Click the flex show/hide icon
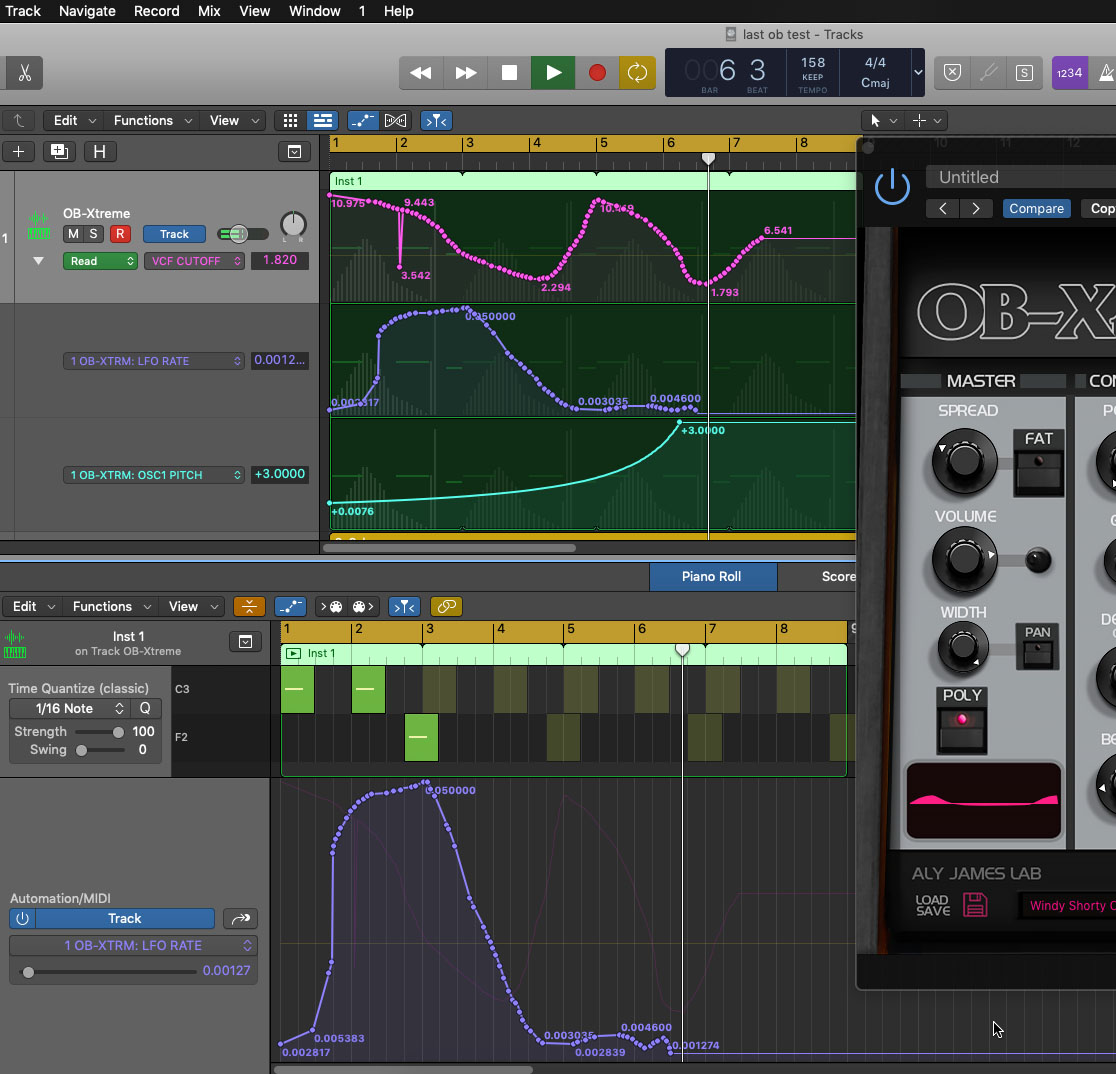Image resolution: width=1116 pixels, height=1074 pixels. (x=395, y=121)
